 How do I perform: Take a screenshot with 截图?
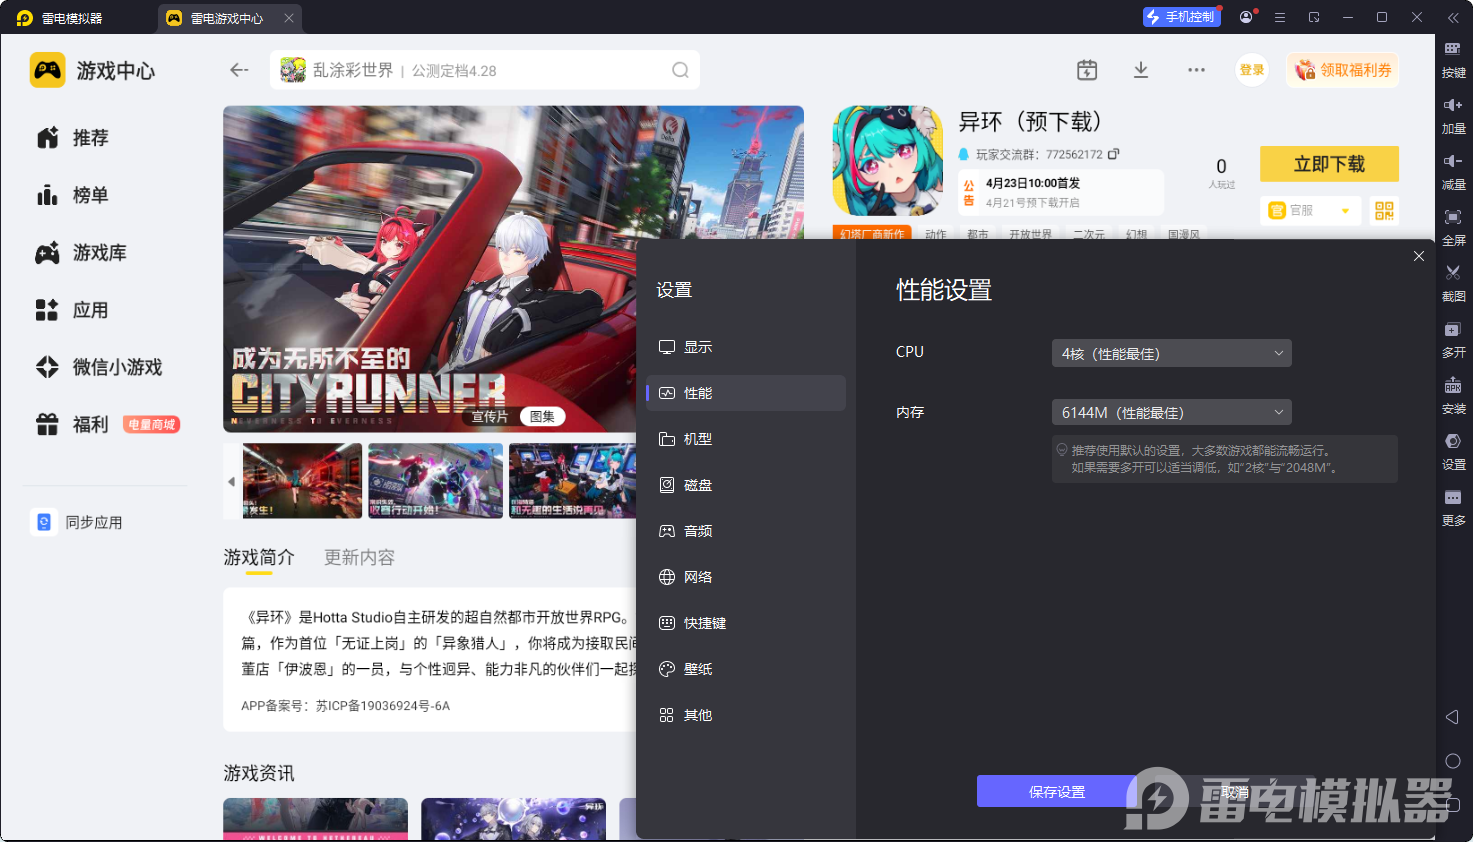point(1453,284)
